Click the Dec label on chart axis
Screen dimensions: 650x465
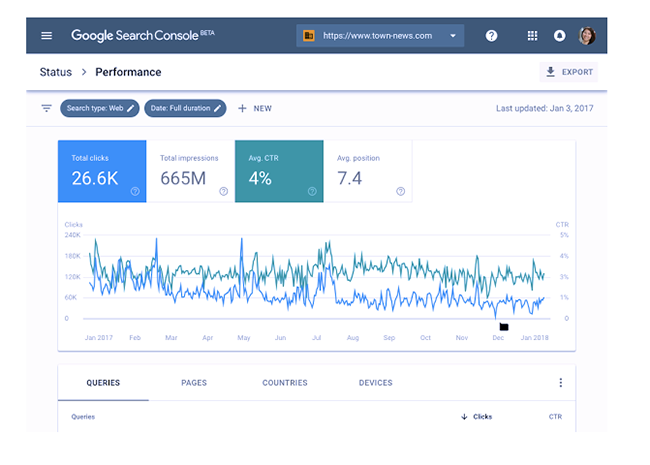tap(498, 338)
